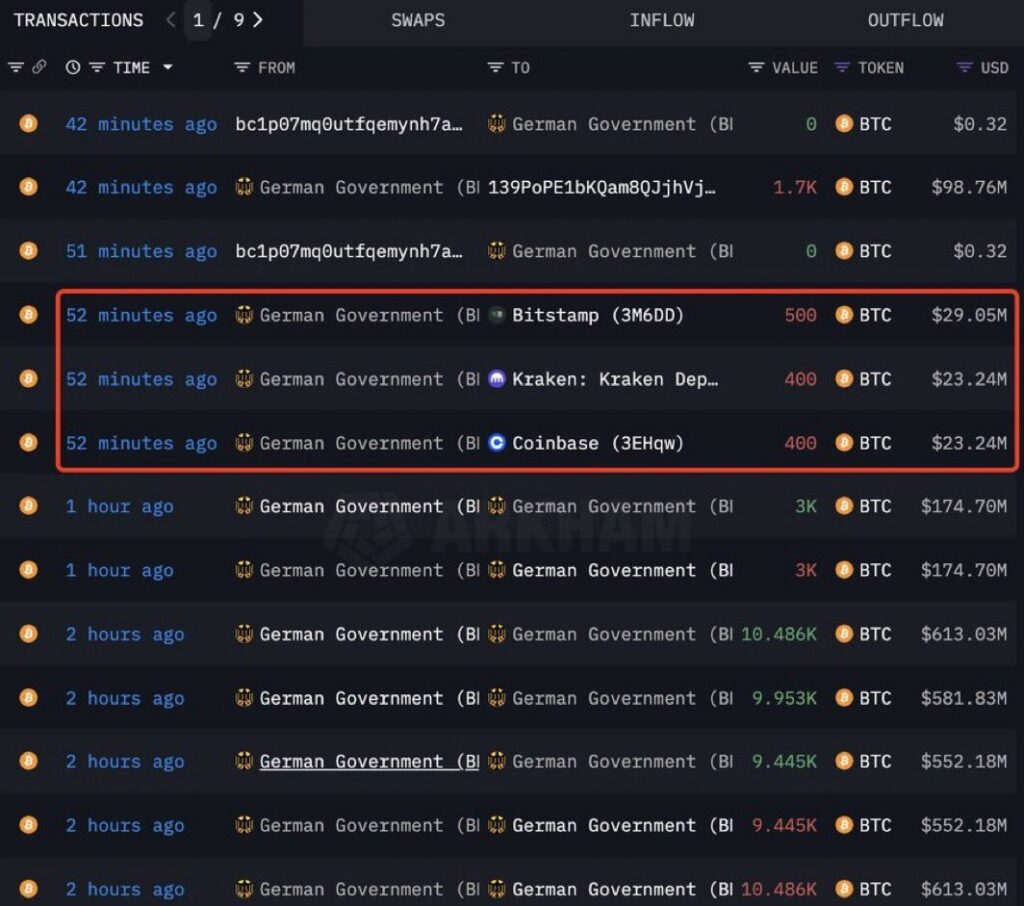Click the Kraken logo icon
Image resolution: width=1024 pixels, height=906 pixels.
[497, 380]
